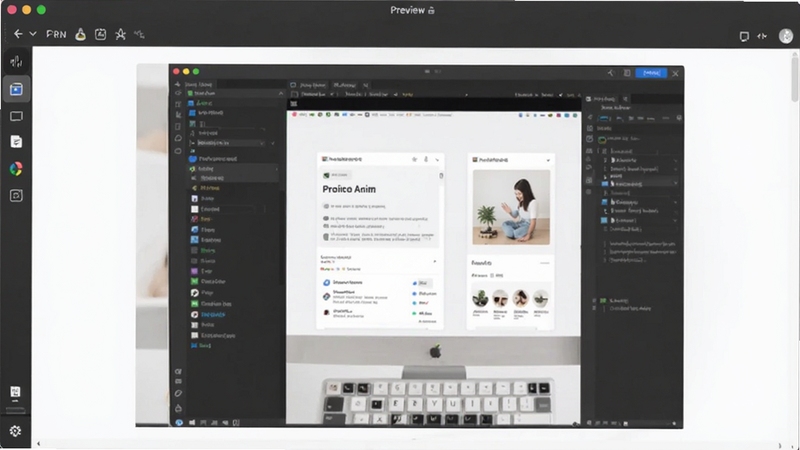Click the Proiico Anim heading
The height and width of the screenshot is (450, 800).
(349, 189)
